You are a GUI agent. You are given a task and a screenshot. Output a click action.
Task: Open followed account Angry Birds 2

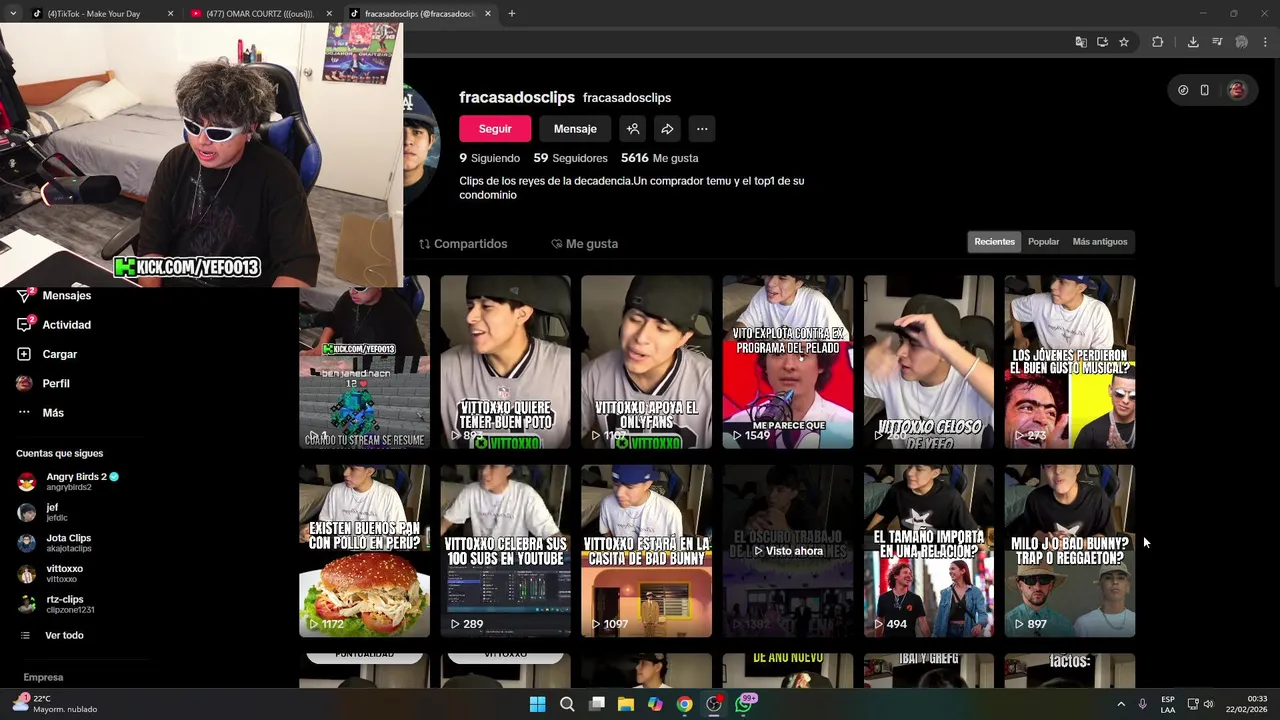click(x=70, y=481)
